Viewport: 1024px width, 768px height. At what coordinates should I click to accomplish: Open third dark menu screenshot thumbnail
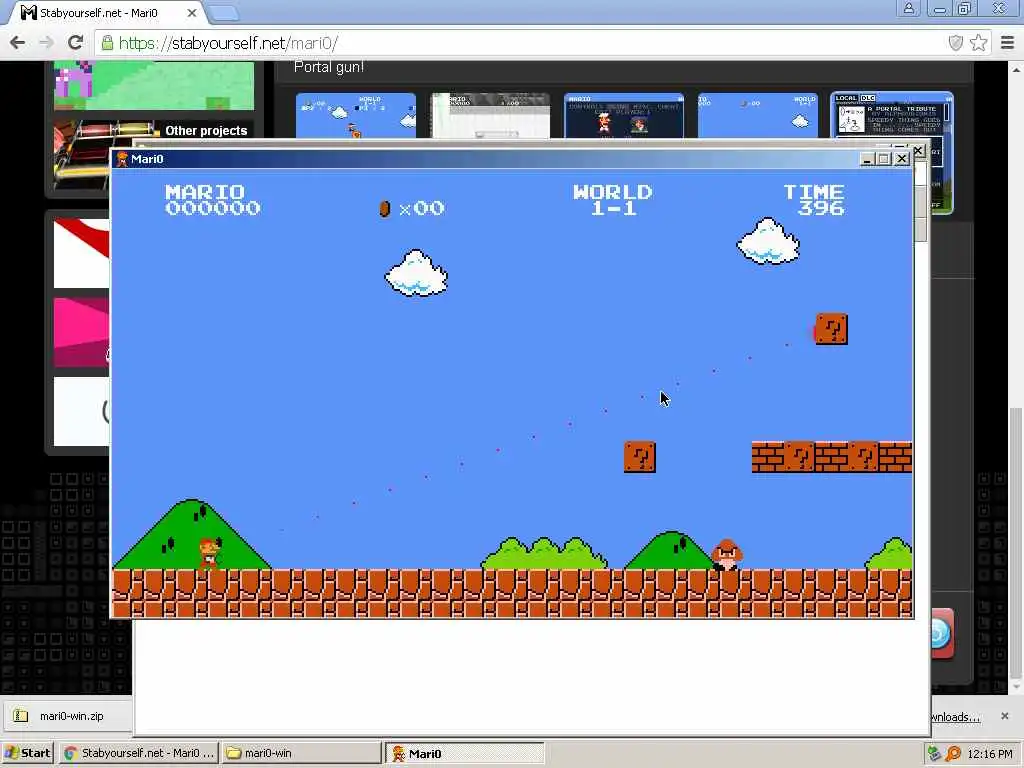[624, 116]
